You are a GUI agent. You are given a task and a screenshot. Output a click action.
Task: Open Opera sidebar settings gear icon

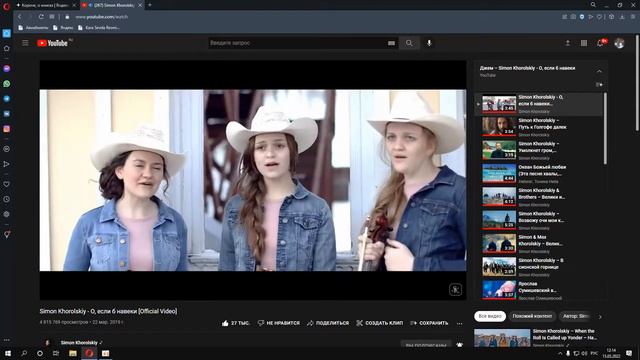coord(7,214)
